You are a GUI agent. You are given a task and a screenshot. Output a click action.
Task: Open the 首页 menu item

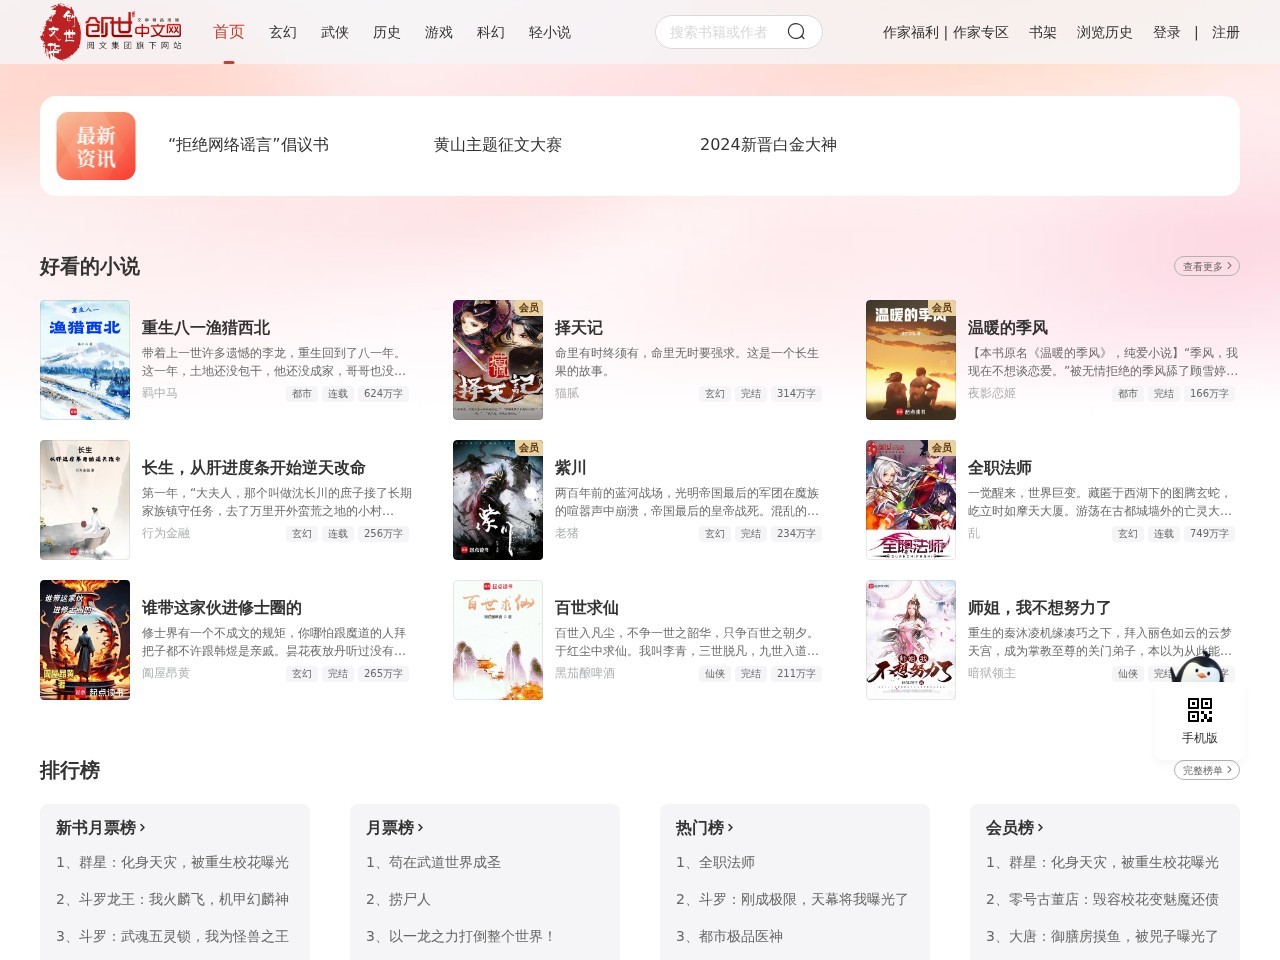[228, 32]
